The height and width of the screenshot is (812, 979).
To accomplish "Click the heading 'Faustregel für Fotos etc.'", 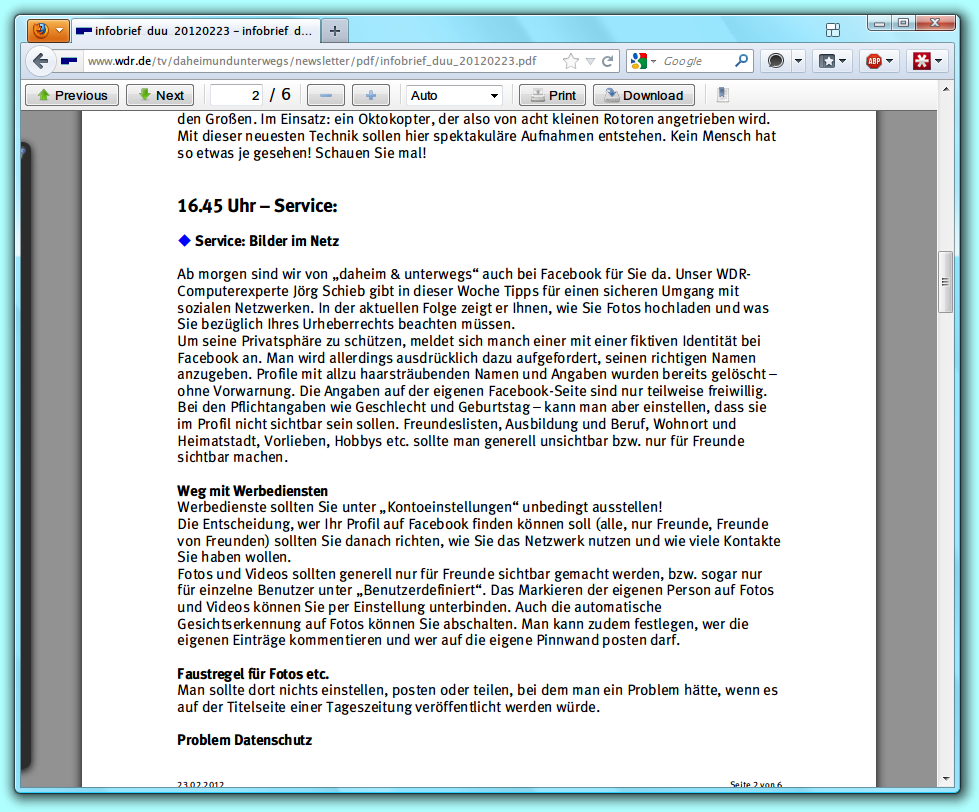I will point(253,674).
